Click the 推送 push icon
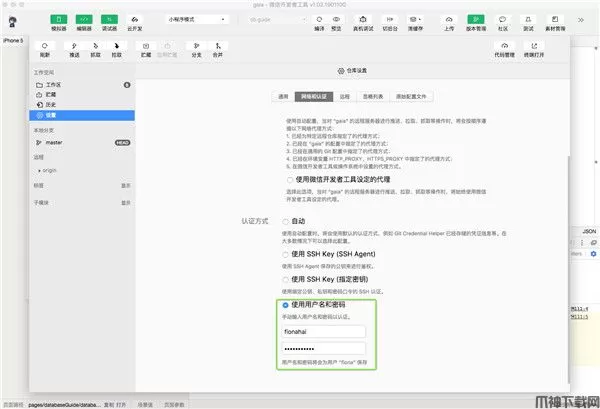The width and height of the screenshot is (600, 409). (x=74, y=46)
